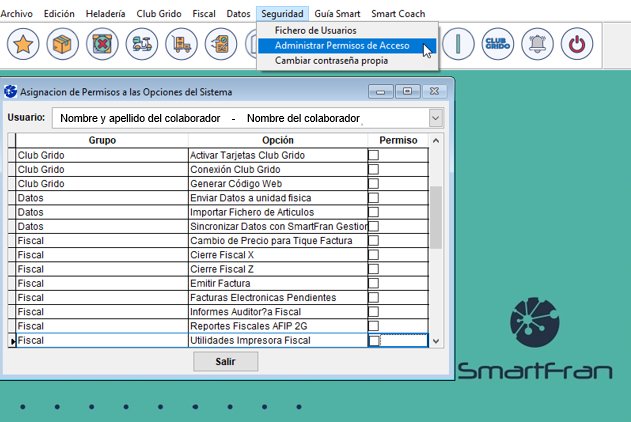The width and height of the screenshot is (631, 422).
Task: Enable permission for Activar Tarjetas Club Grido
Action: click(x=374, y=156)
